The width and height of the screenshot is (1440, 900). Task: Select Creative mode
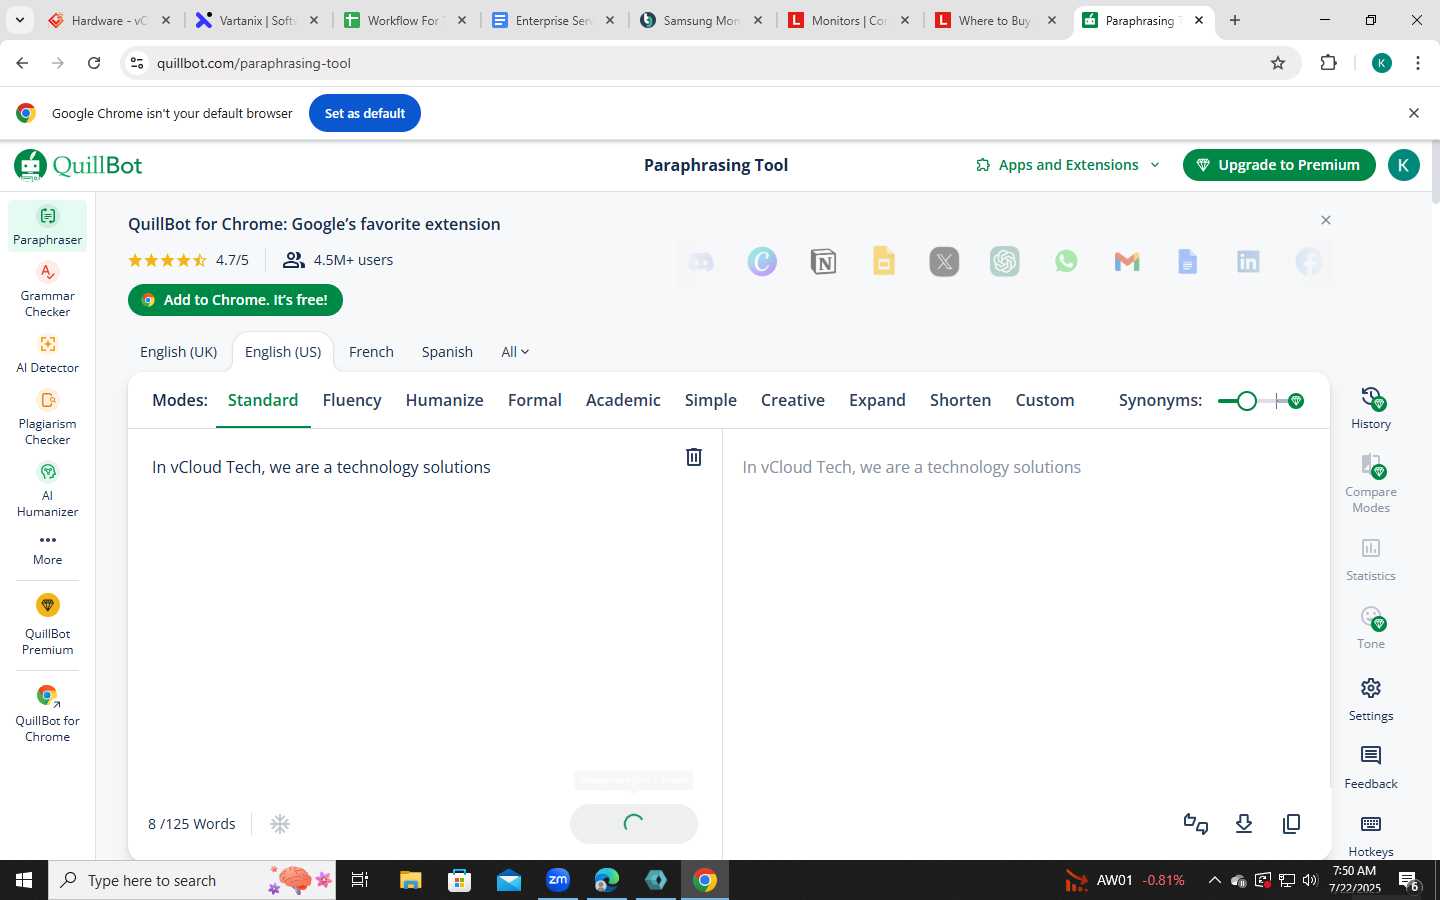coord(793,400)
